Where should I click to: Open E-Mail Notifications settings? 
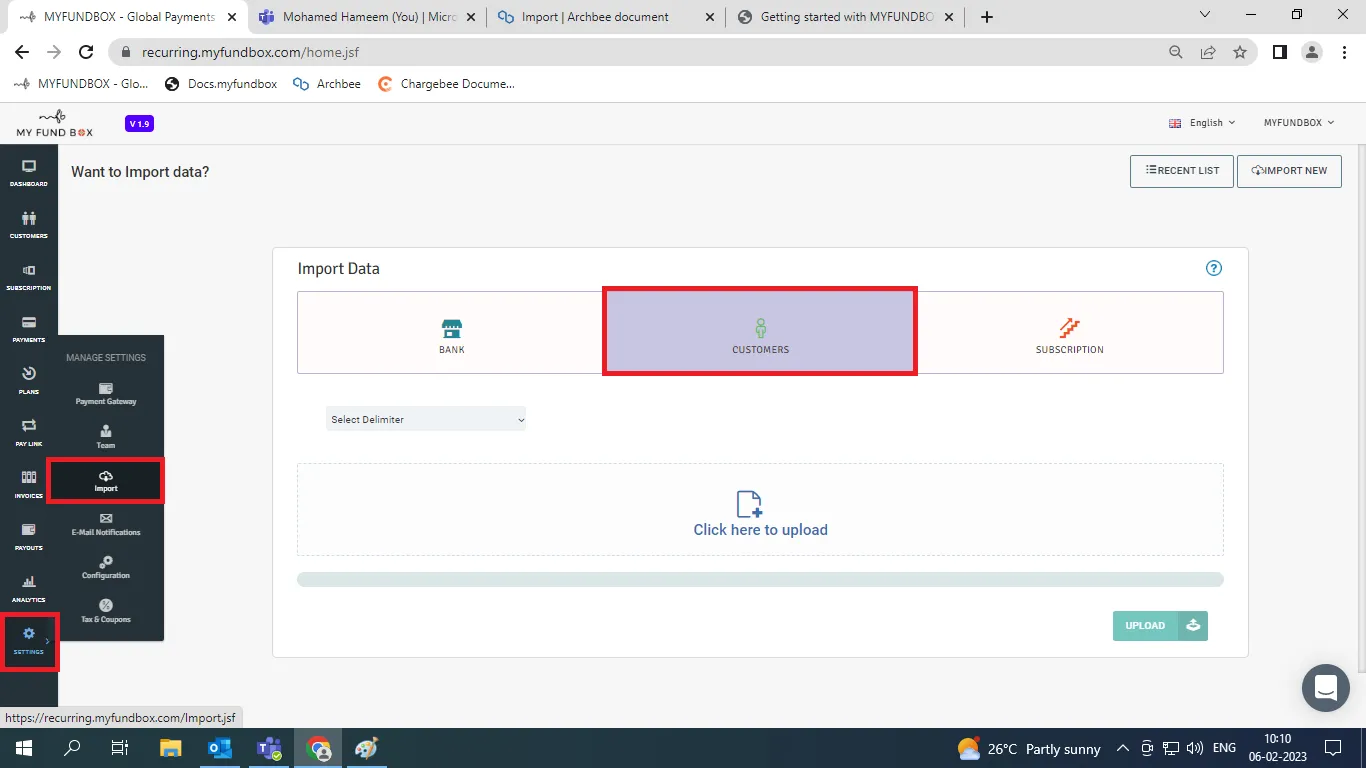[x=106, y=525]
